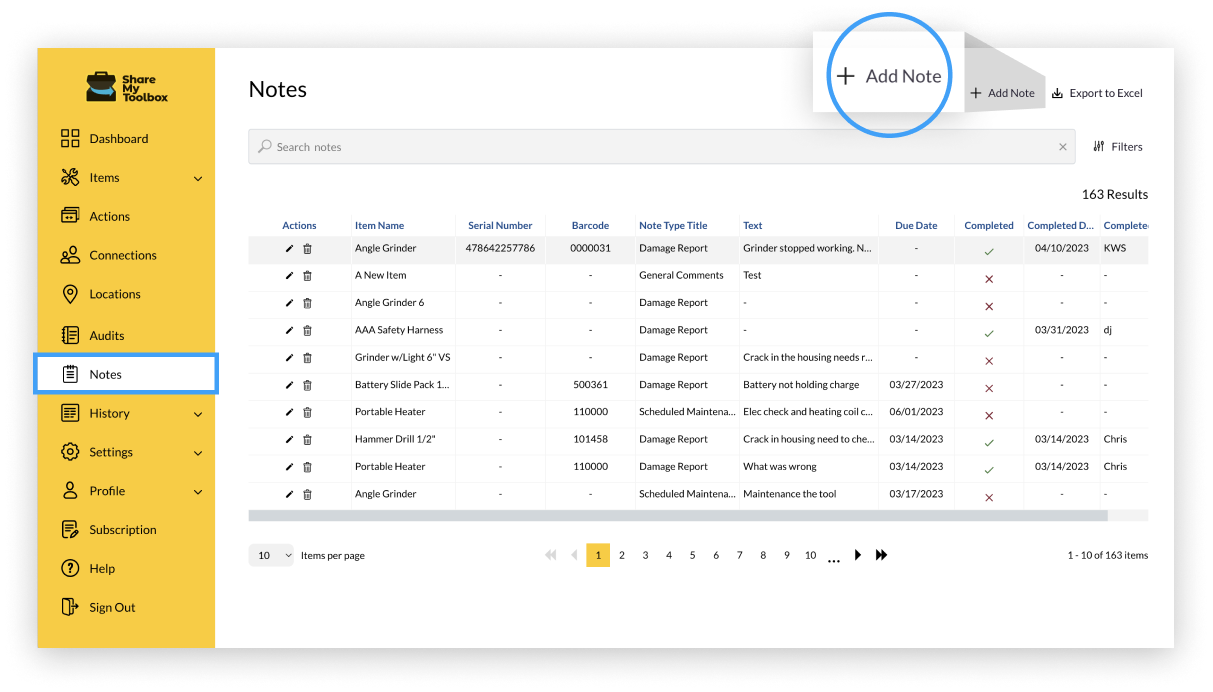Expand the Settings sidebar section

(197, 453)
